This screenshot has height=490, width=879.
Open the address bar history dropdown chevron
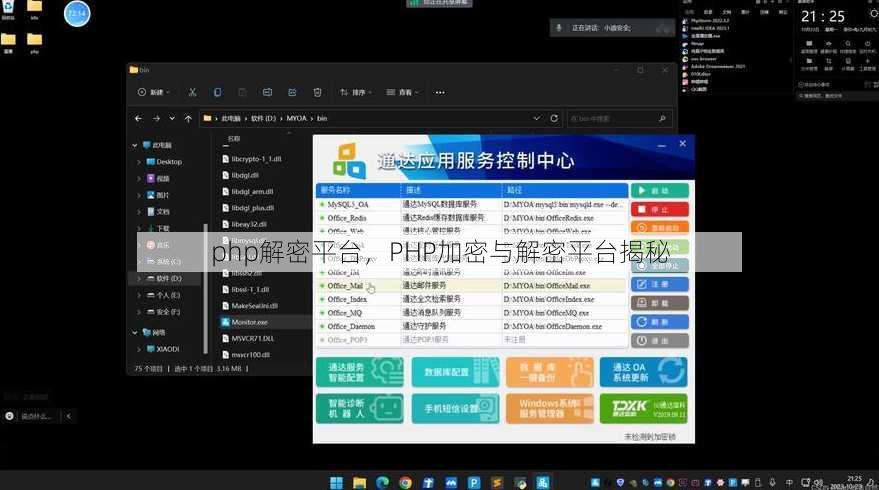click(x=536, y=119)
